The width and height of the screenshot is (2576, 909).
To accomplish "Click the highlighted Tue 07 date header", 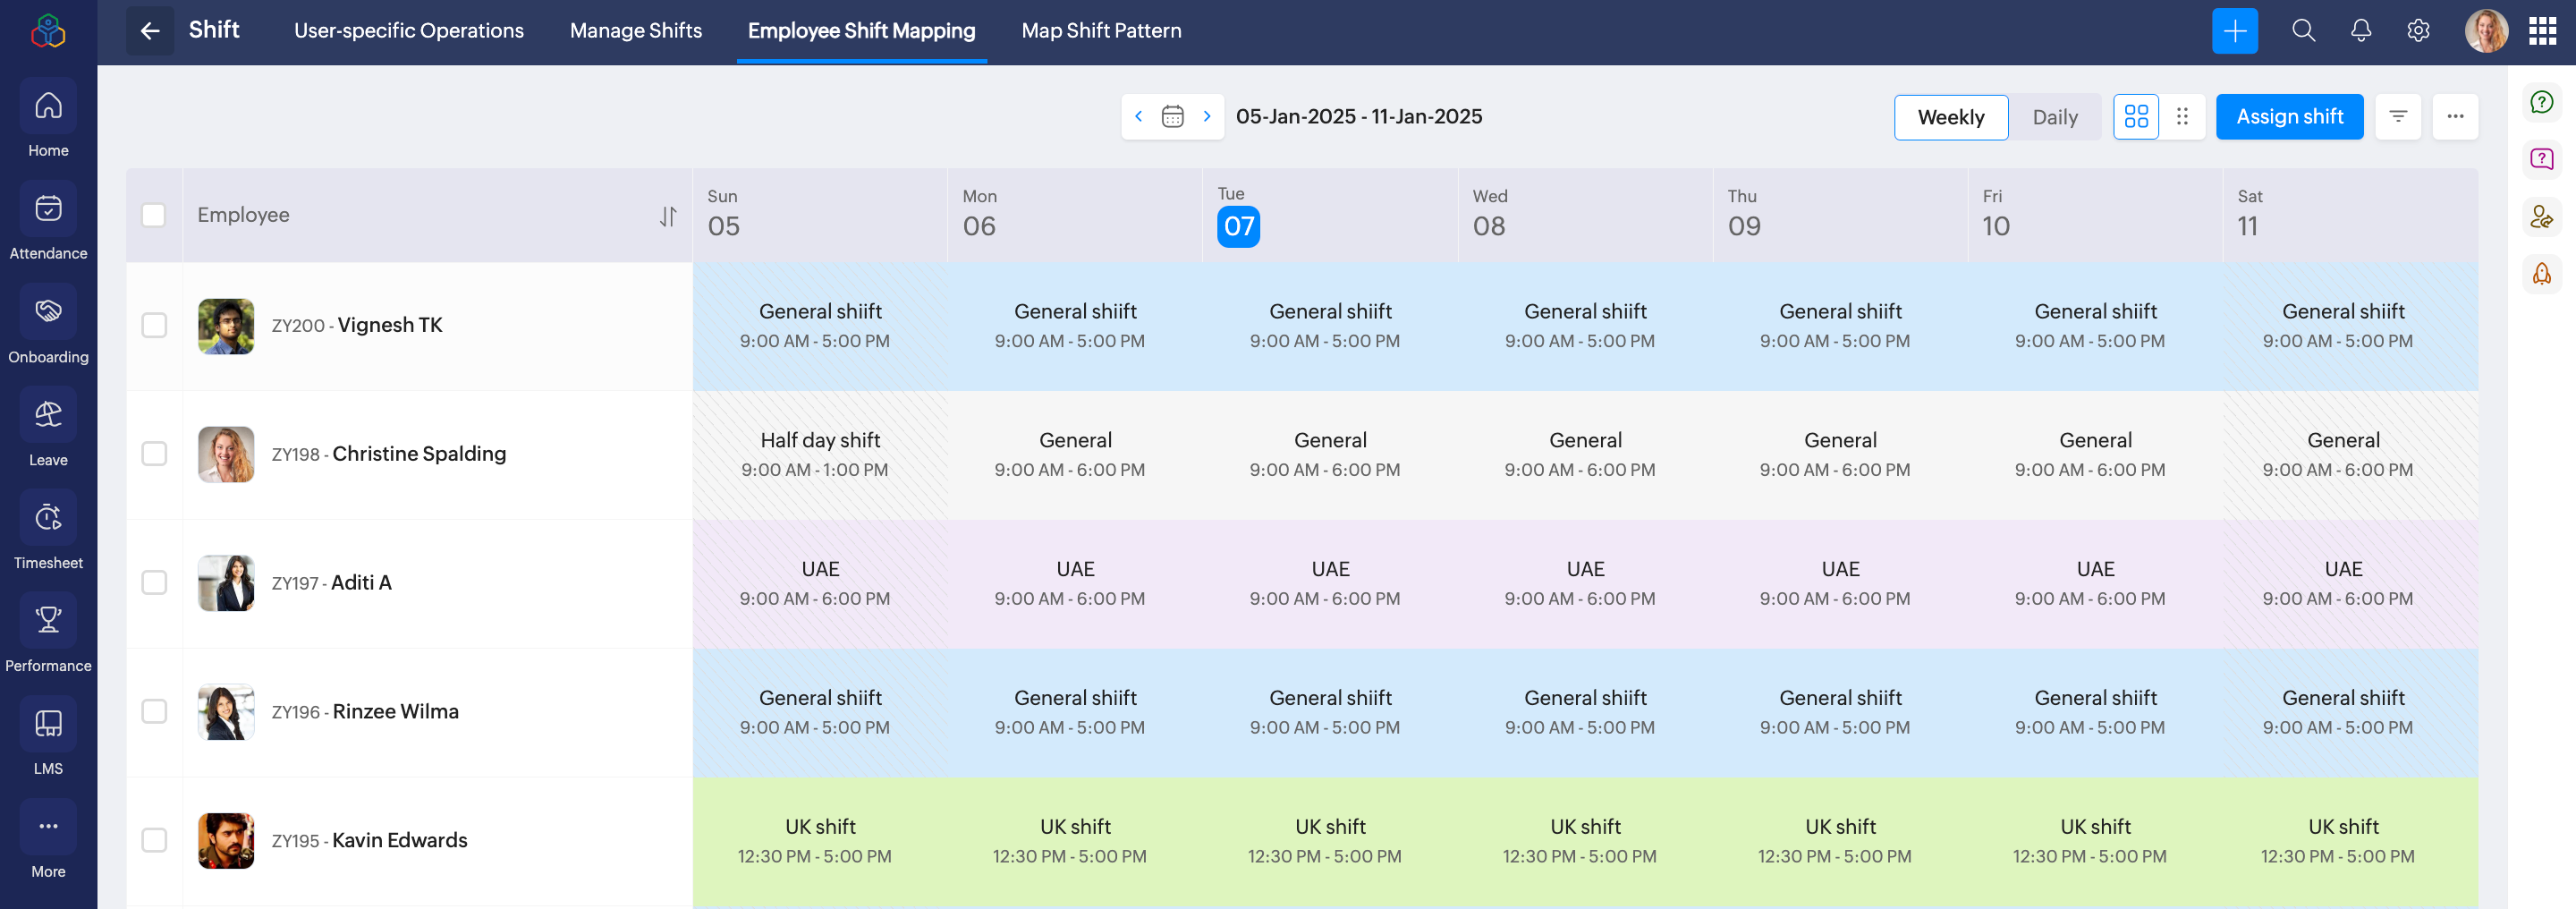I will coord(1238,226).
